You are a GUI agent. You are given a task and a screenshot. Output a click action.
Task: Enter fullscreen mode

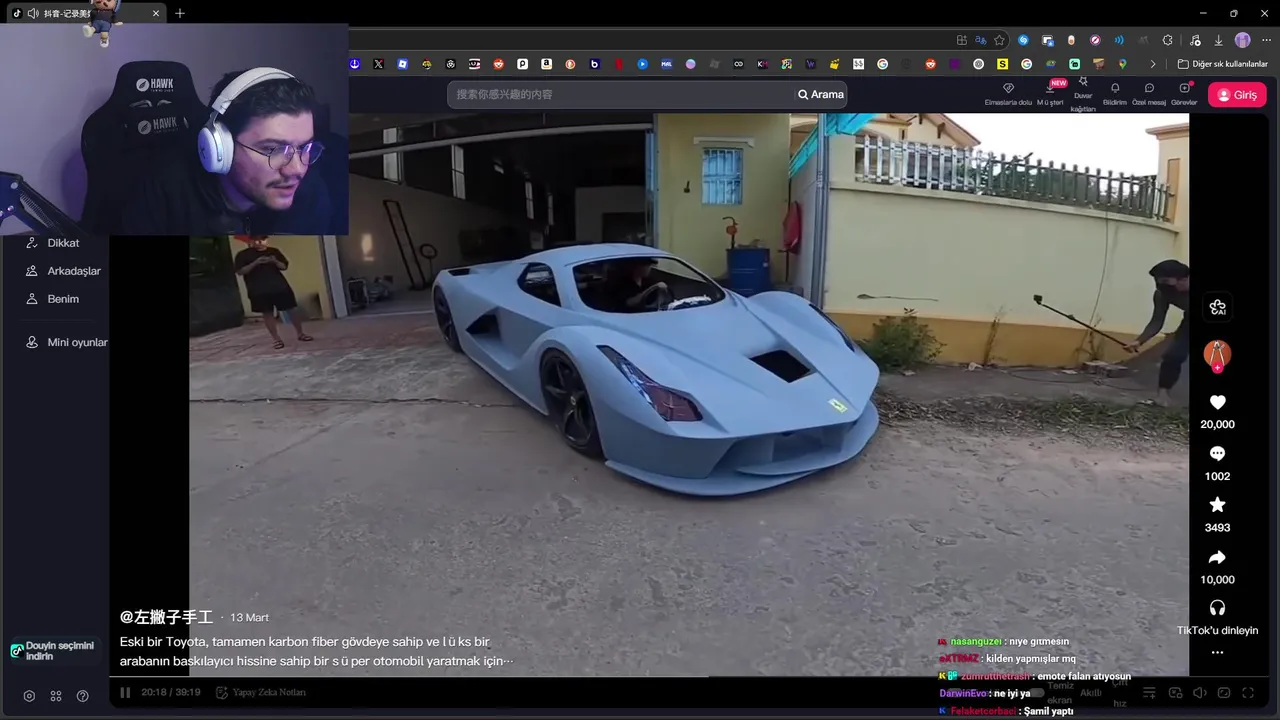pyautogui.click(x=1248, y=693)
